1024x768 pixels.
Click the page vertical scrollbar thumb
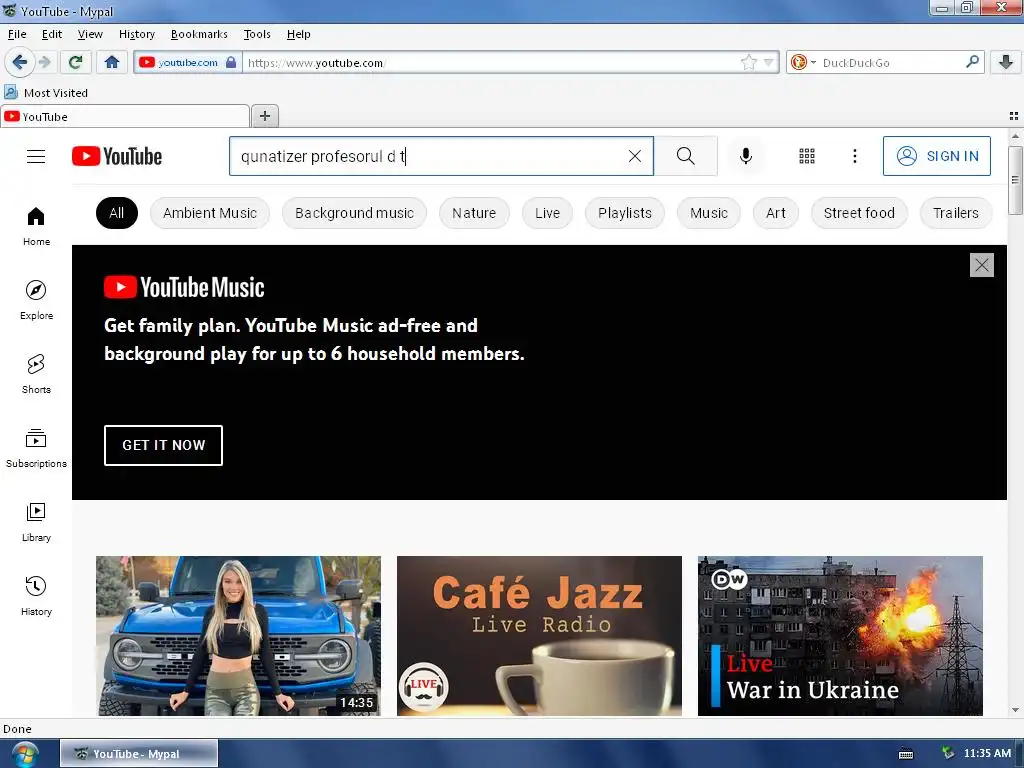(1015, 180)
